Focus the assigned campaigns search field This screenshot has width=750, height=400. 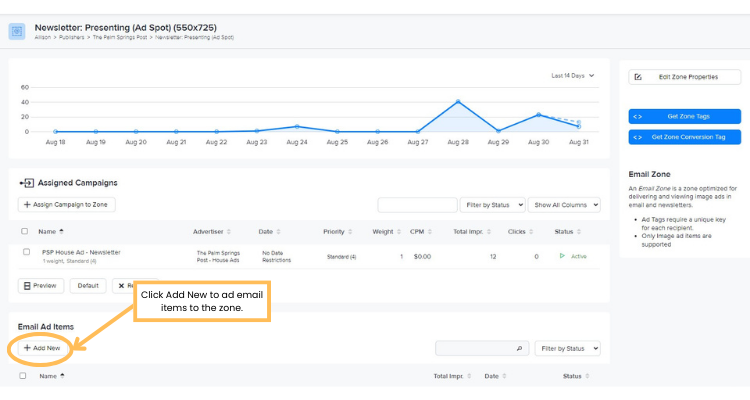416,205
